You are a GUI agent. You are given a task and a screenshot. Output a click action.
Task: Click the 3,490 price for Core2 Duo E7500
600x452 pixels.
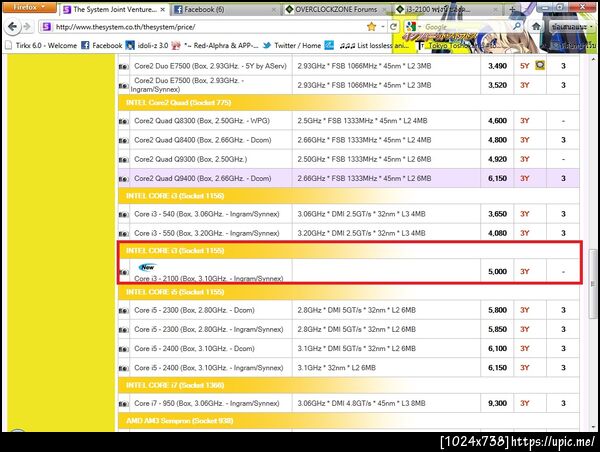(x=497, y=66)
